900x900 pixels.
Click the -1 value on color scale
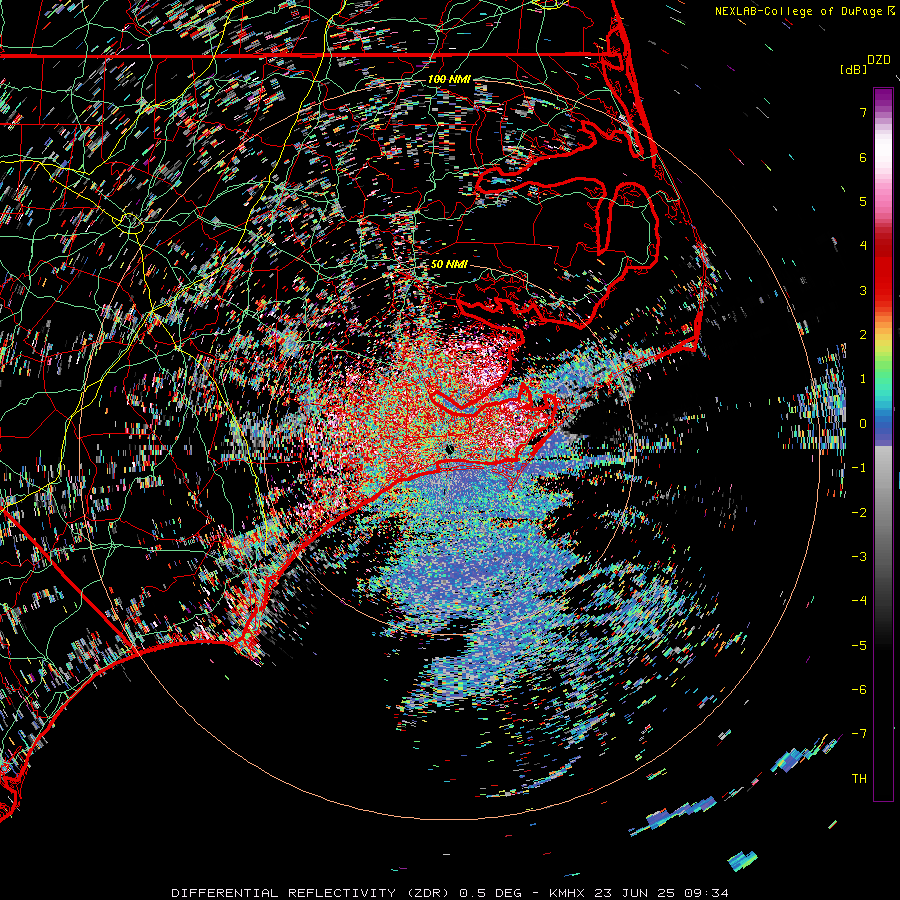[859, 468]
